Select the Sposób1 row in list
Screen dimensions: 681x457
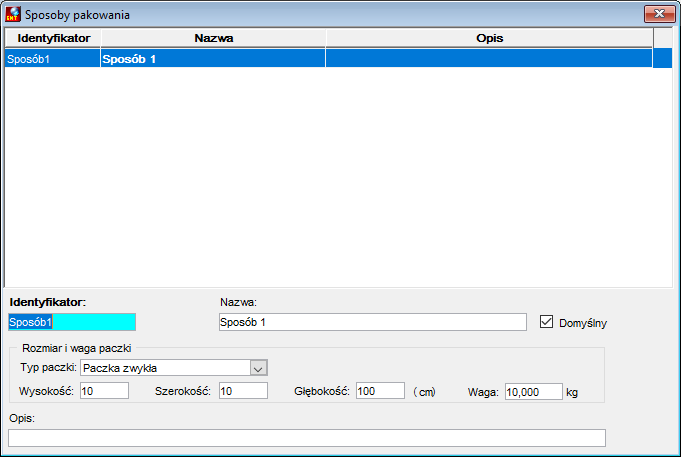(338, 59)
